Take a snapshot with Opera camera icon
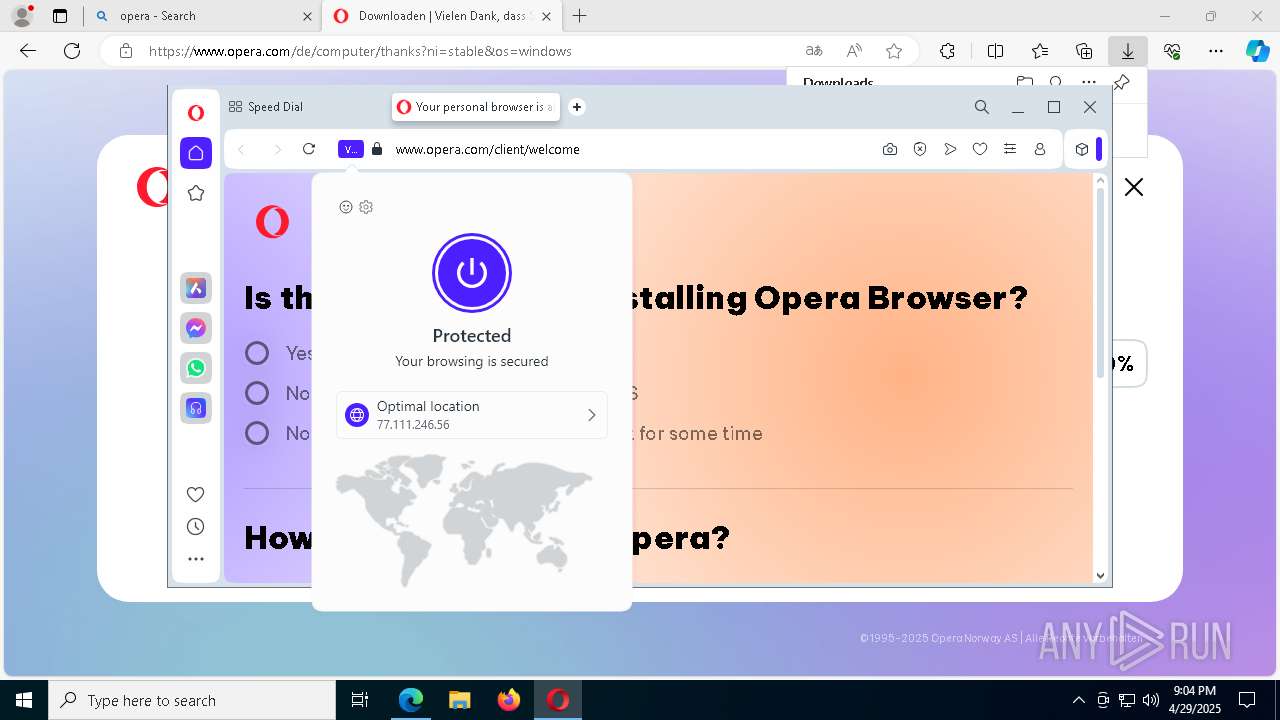This screenshot has height=720, width=1280. tap(890, 149)
